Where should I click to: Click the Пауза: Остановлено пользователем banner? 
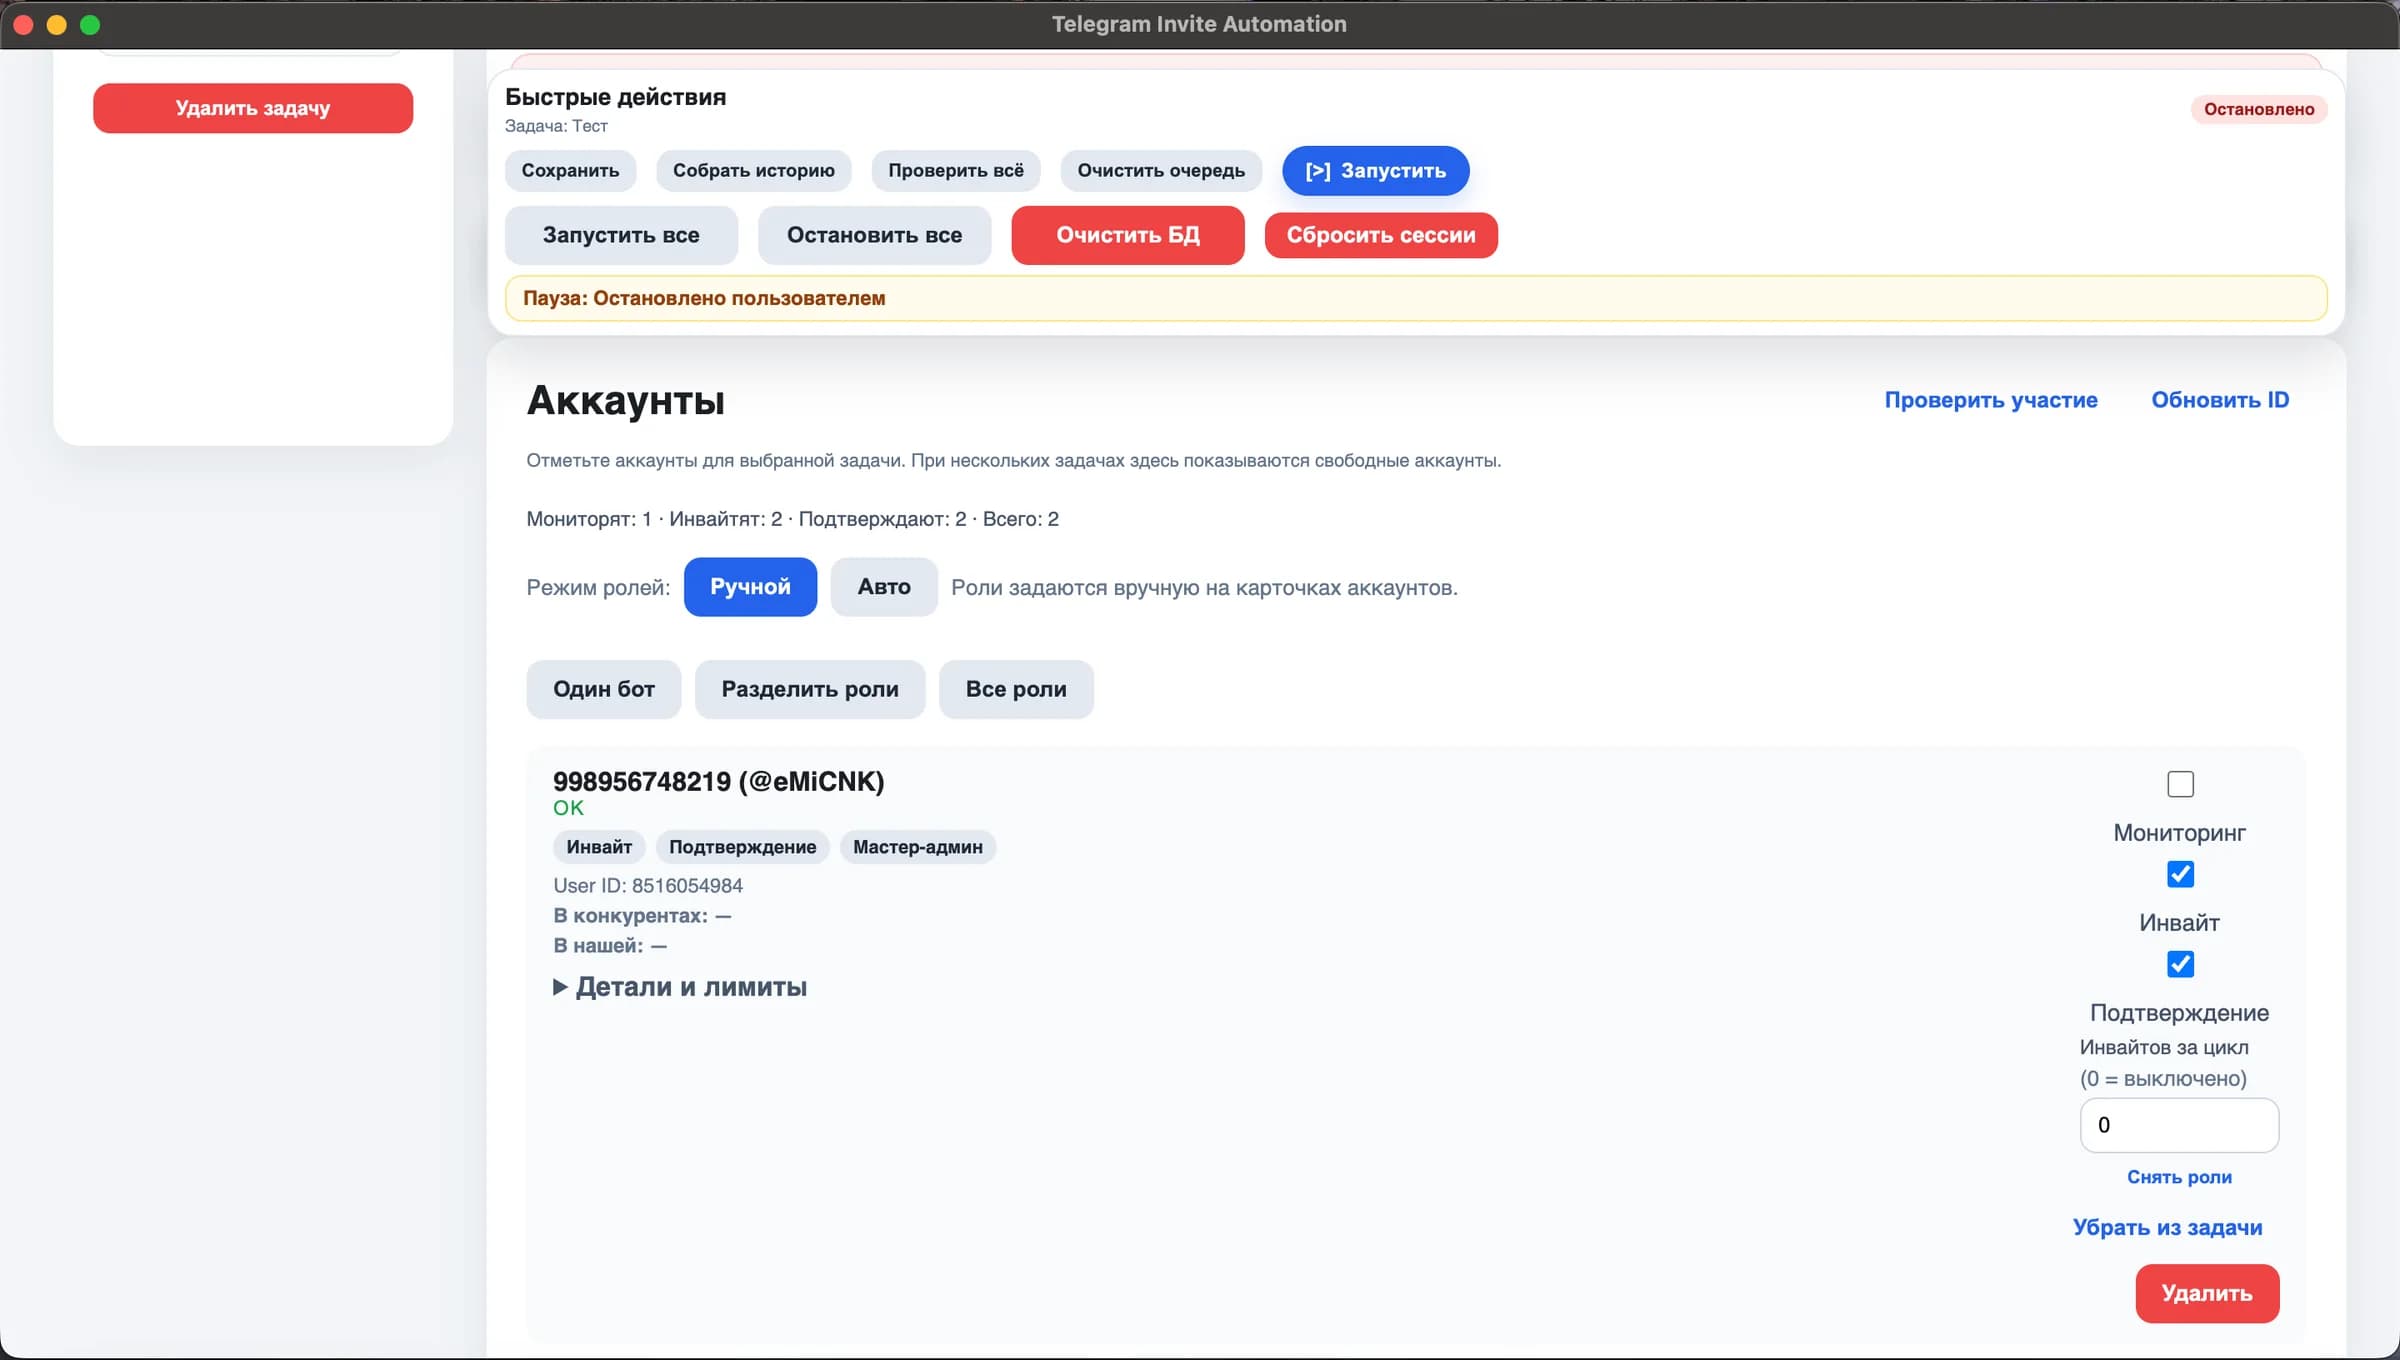tap(1416, 298)
